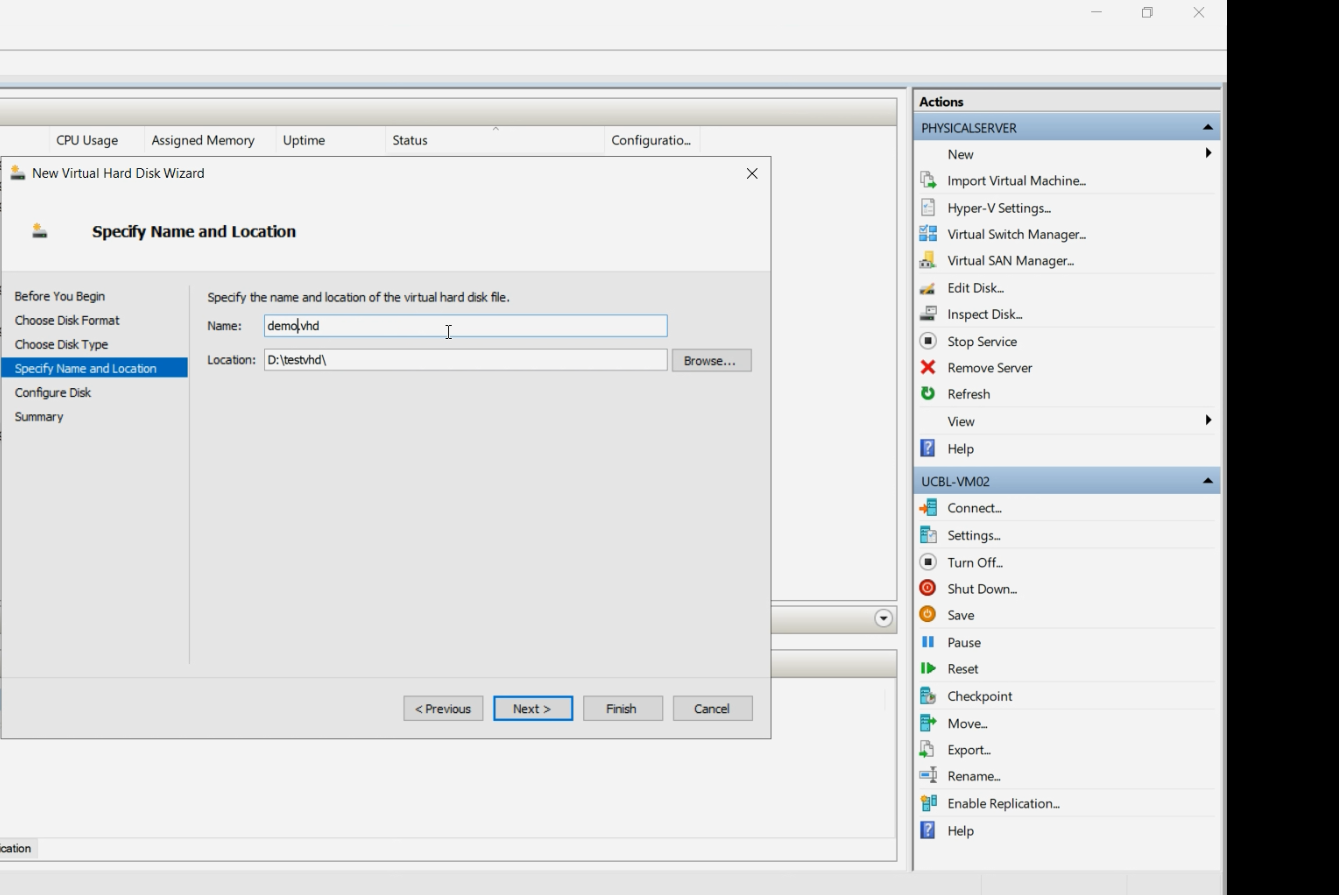The image size is (1339, 895).
Task: Click the Help icon under UCBL-VM02
Action: tap(928, 830)
